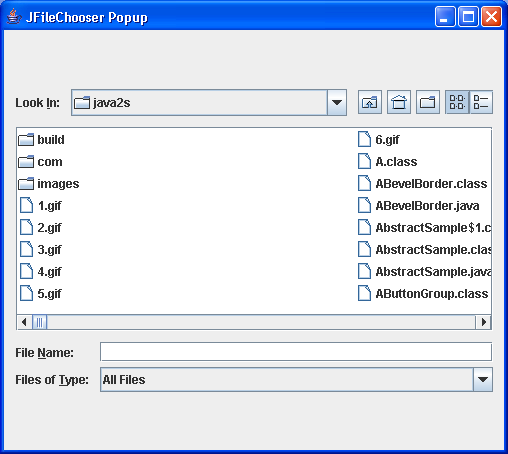
Task: Close the JFileChooser Popup window
Action: (x=491, y=16)
